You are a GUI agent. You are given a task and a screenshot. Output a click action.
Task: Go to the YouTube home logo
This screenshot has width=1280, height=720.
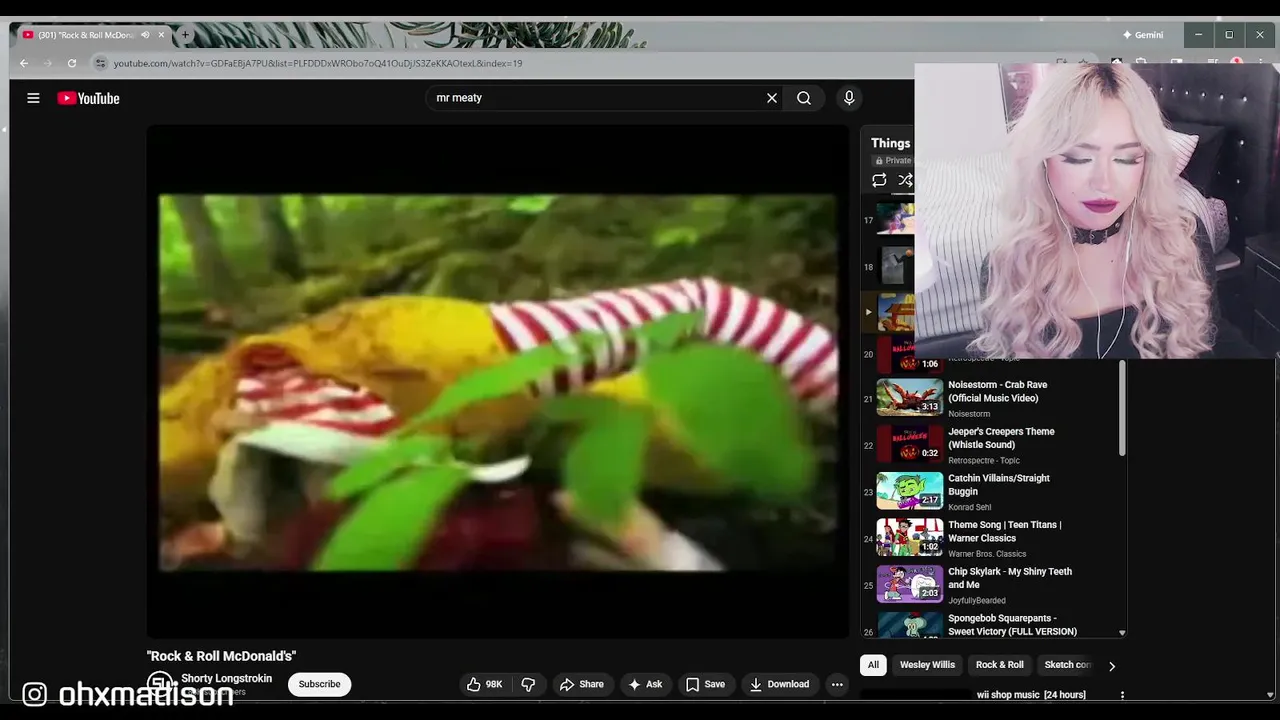(x=88, y=98)
